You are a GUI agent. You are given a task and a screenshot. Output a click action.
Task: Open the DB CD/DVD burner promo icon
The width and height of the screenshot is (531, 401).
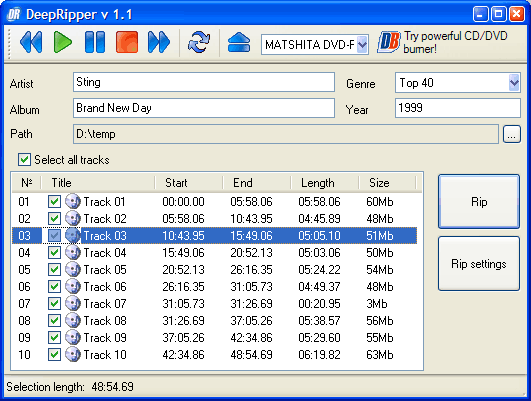point(388,42)
